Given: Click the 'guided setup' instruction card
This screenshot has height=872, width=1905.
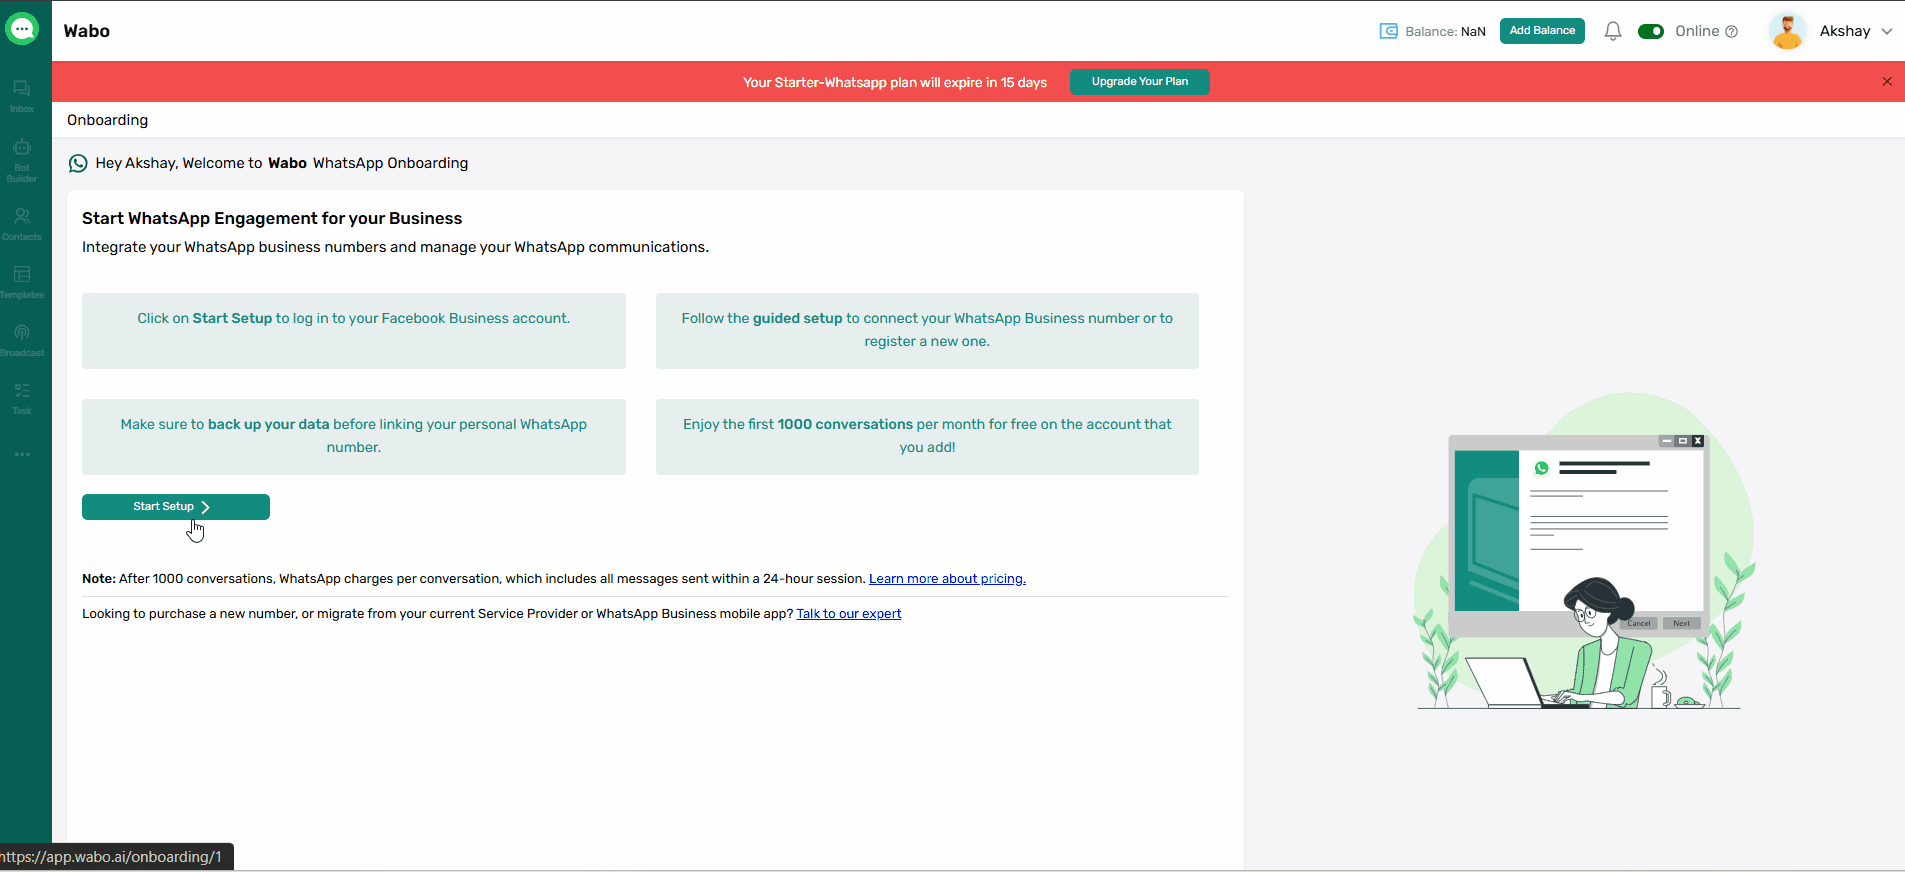Looking at the screenshot, I should pyautogui.click(x=927, y=331).
